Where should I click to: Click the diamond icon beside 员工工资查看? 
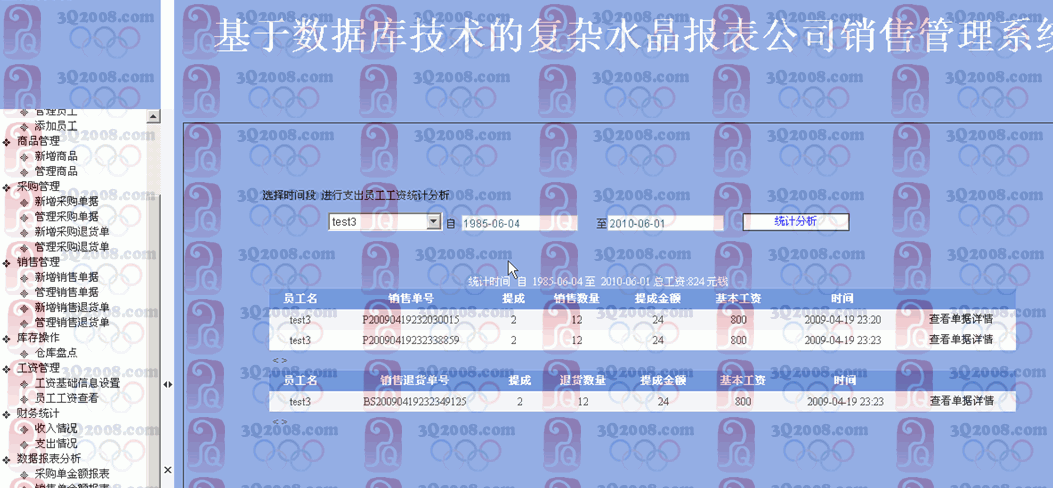(x=25, y=399)
